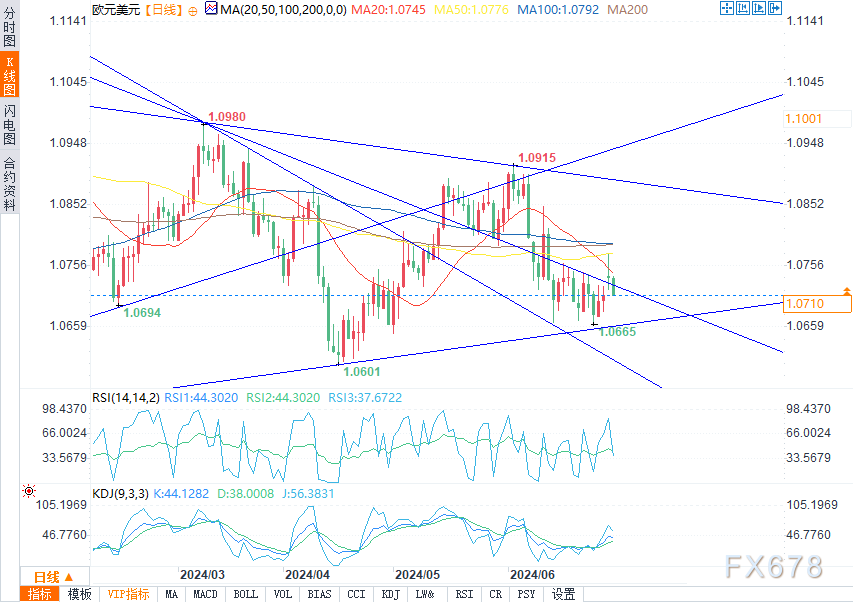
Task: Click the orange alert marker above the 1.0710 price
Action: click(x=846, y=291)
